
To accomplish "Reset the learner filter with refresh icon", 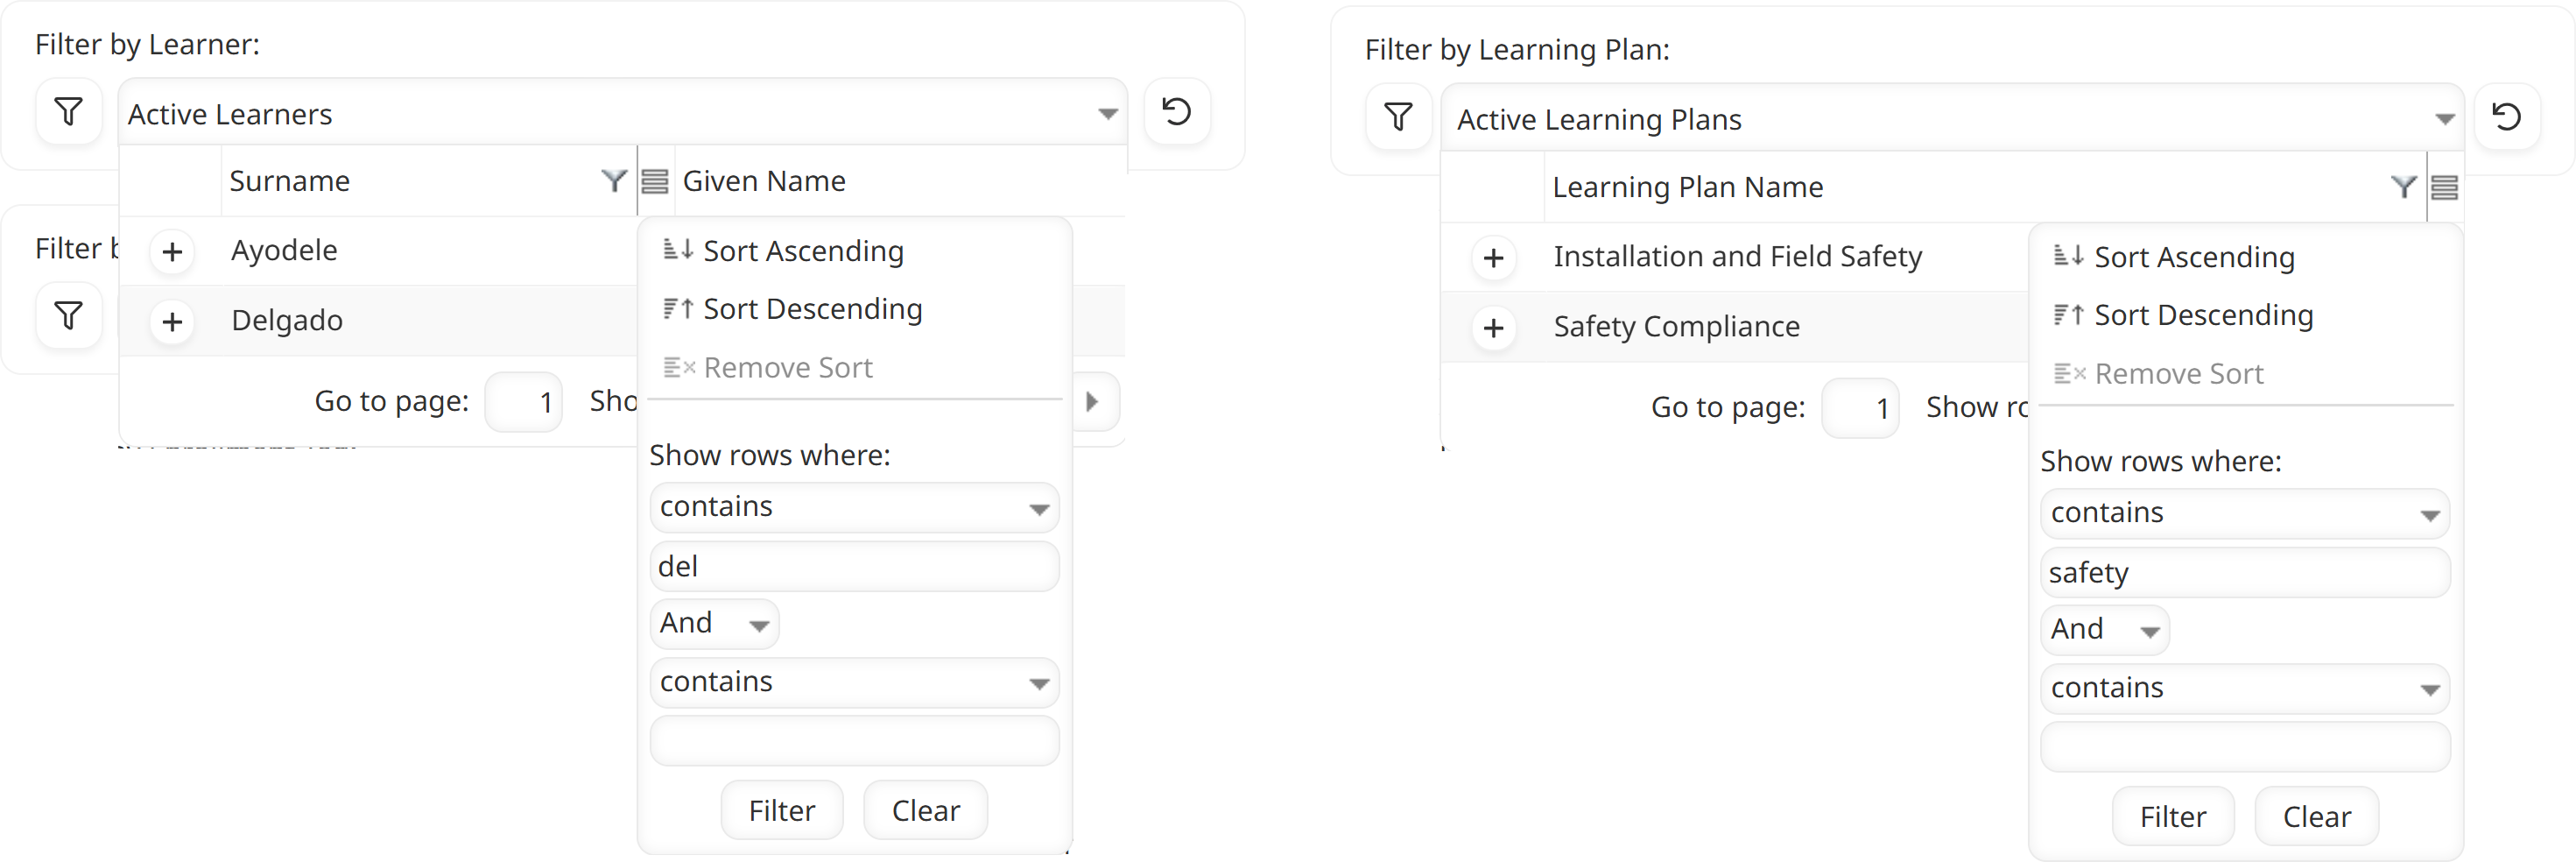I will click(x=1176, y=112).
